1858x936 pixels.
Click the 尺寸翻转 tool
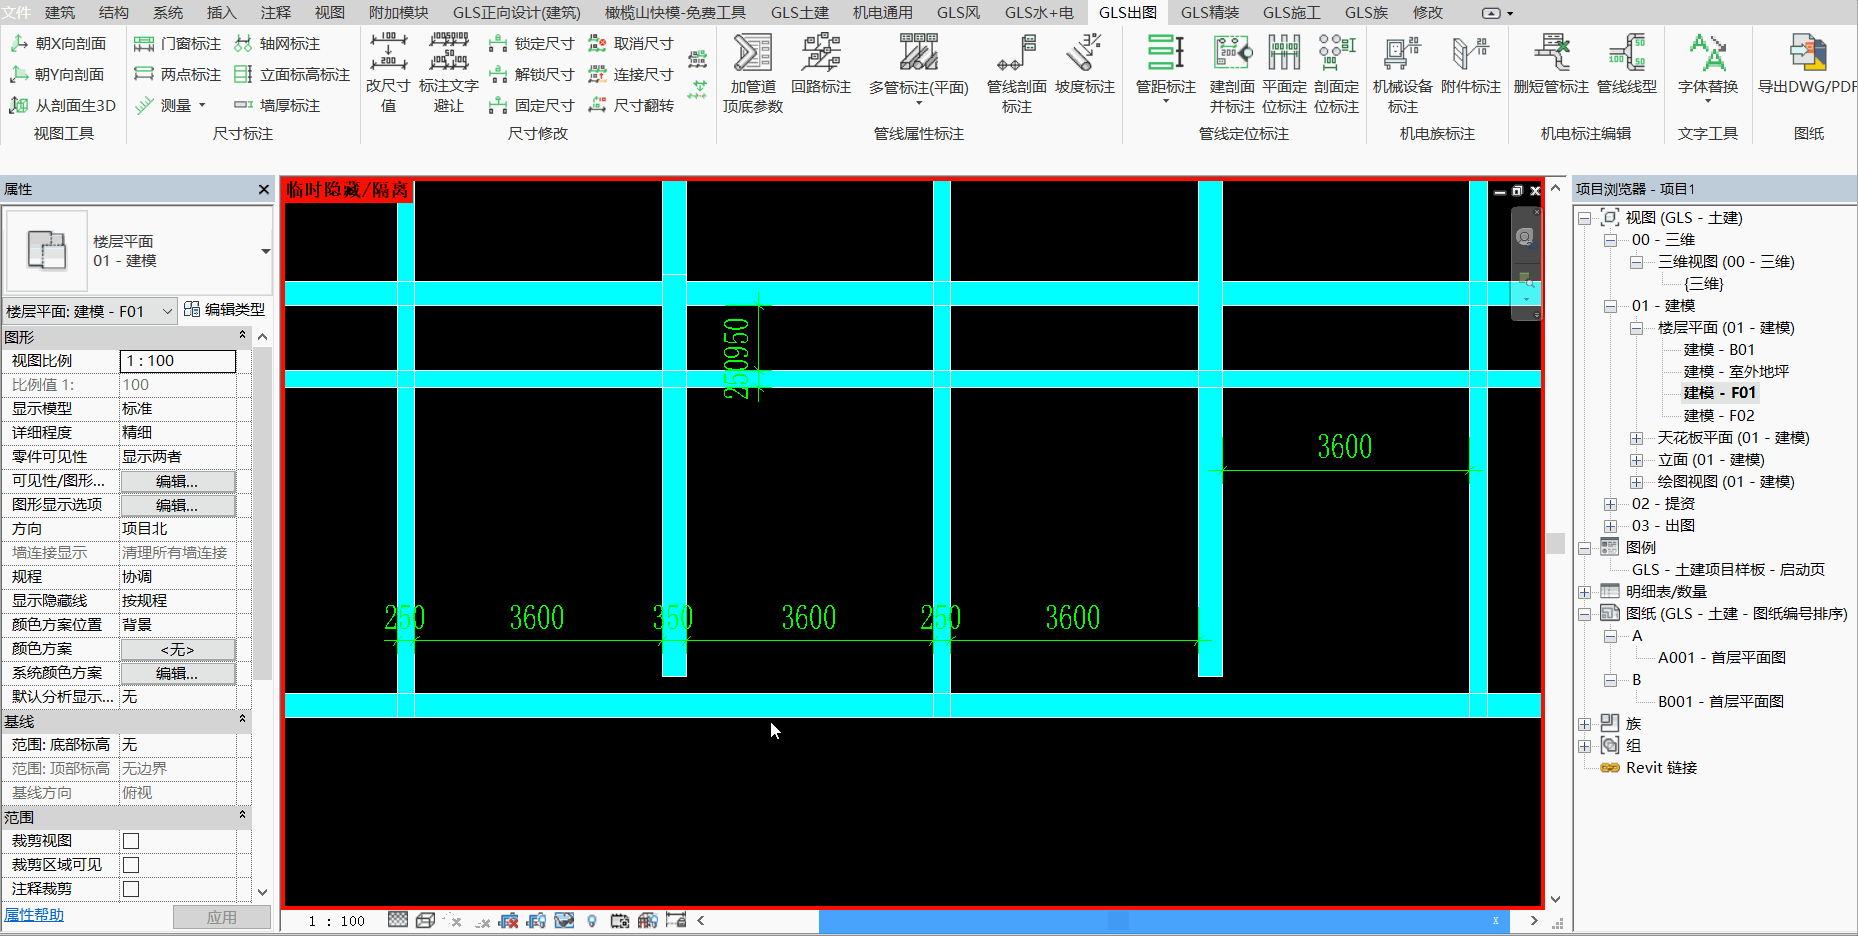coord(630,106)
